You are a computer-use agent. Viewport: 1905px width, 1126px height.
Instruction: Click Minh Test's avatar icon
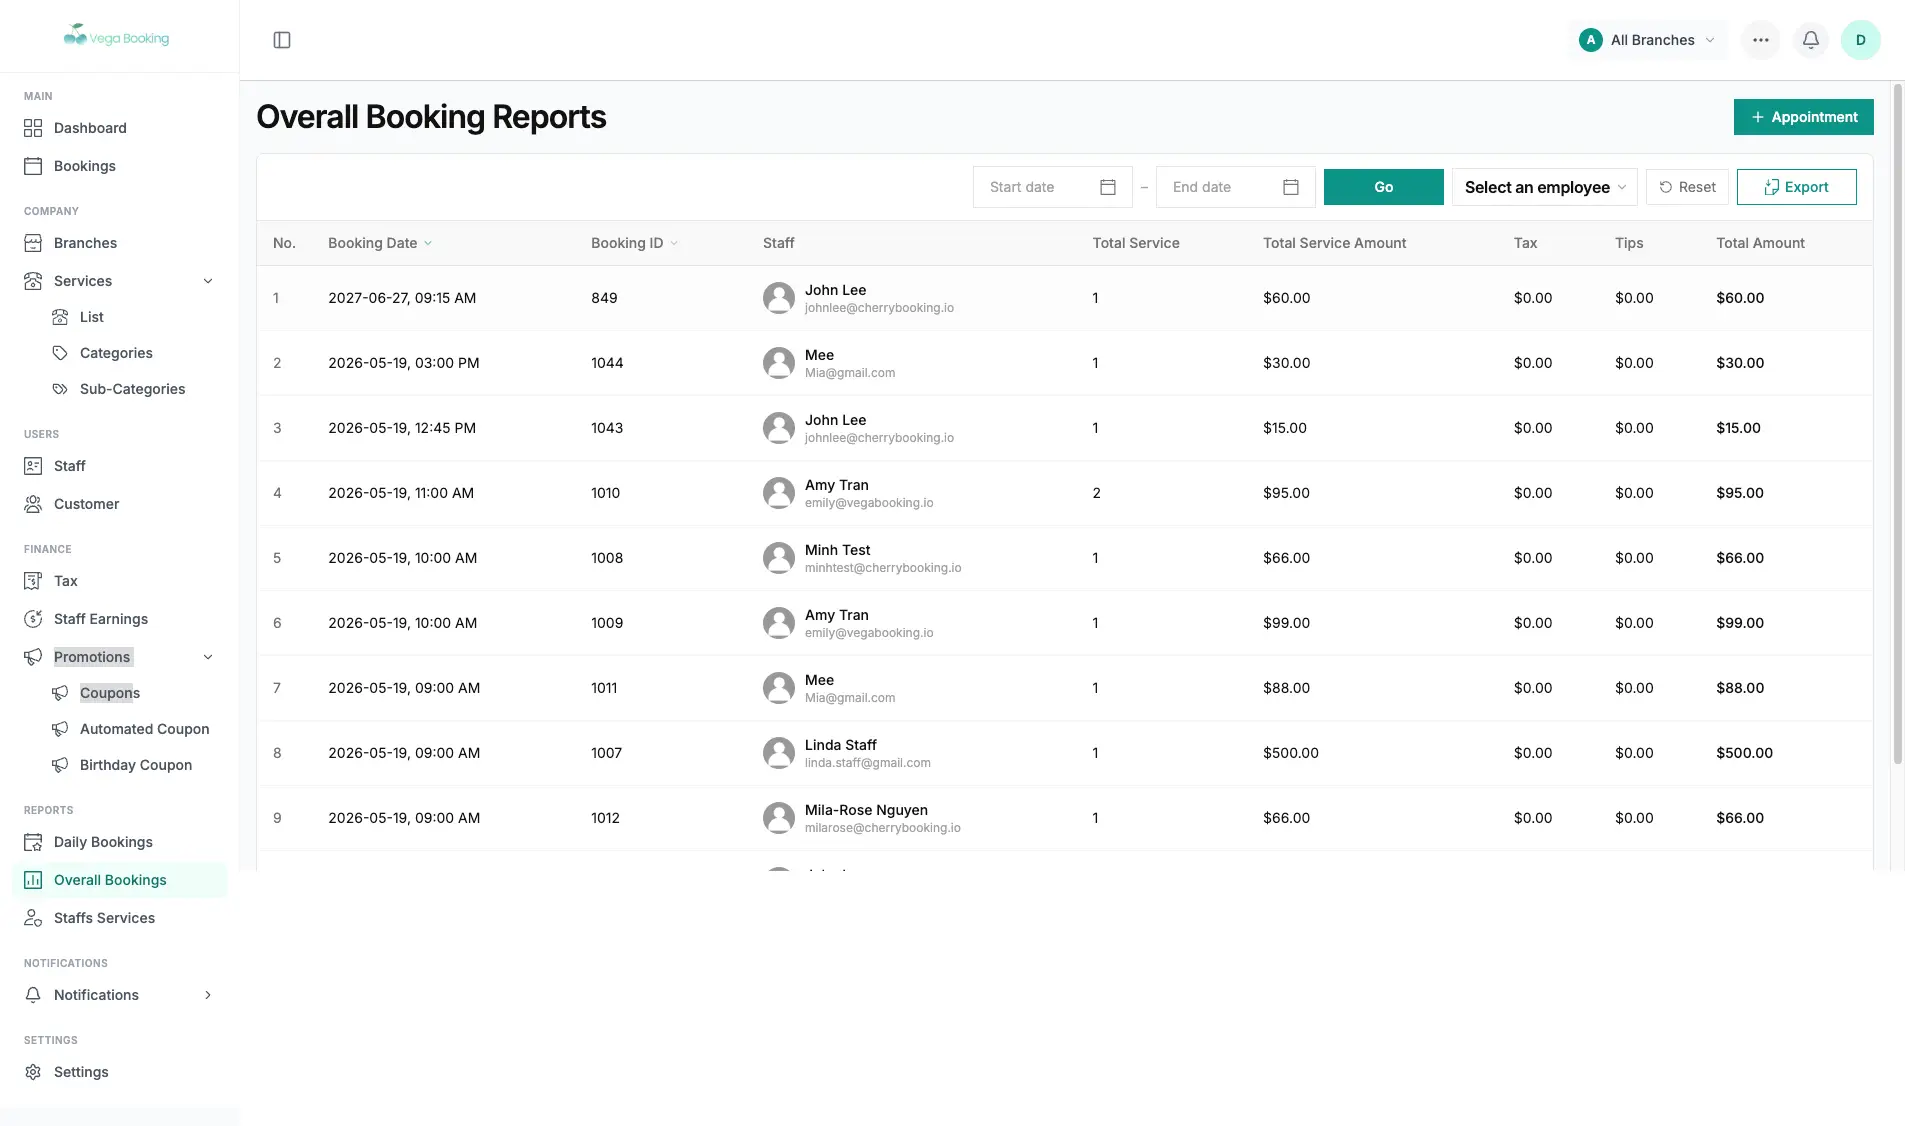[x=779, y=558]
